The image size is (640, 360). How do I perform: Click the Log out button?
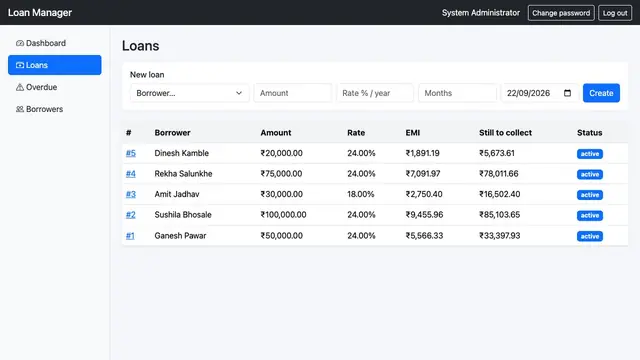click(615, 13)
